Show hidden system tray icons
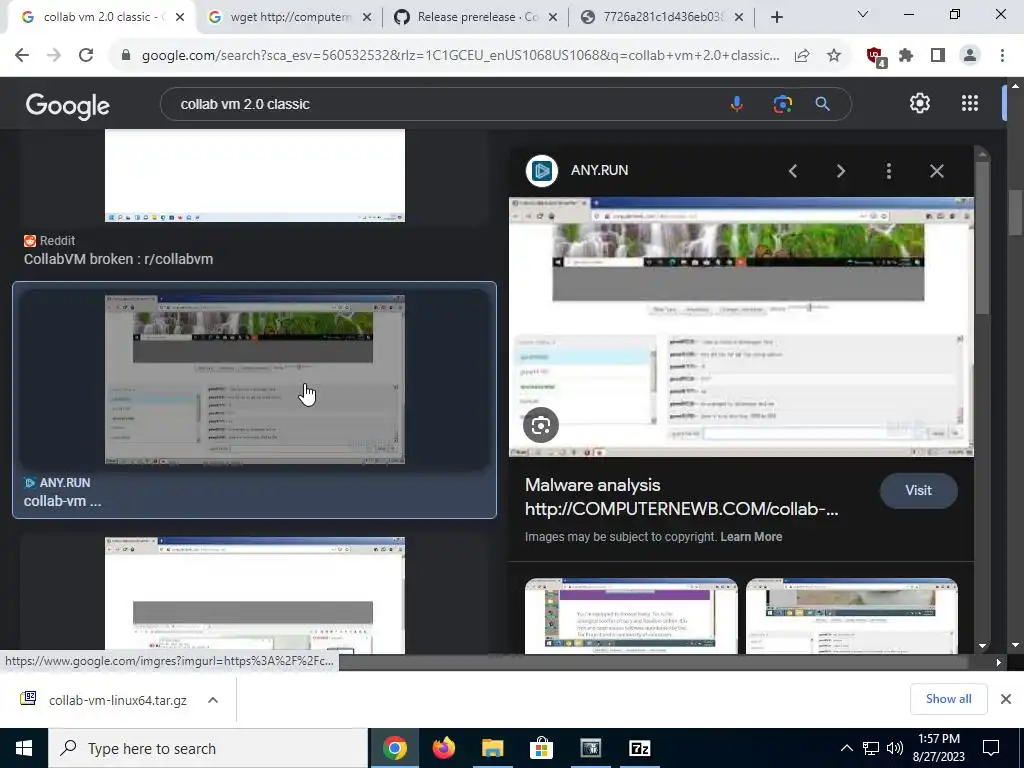This screenshot has width=1024, height=768. point(846,748)
